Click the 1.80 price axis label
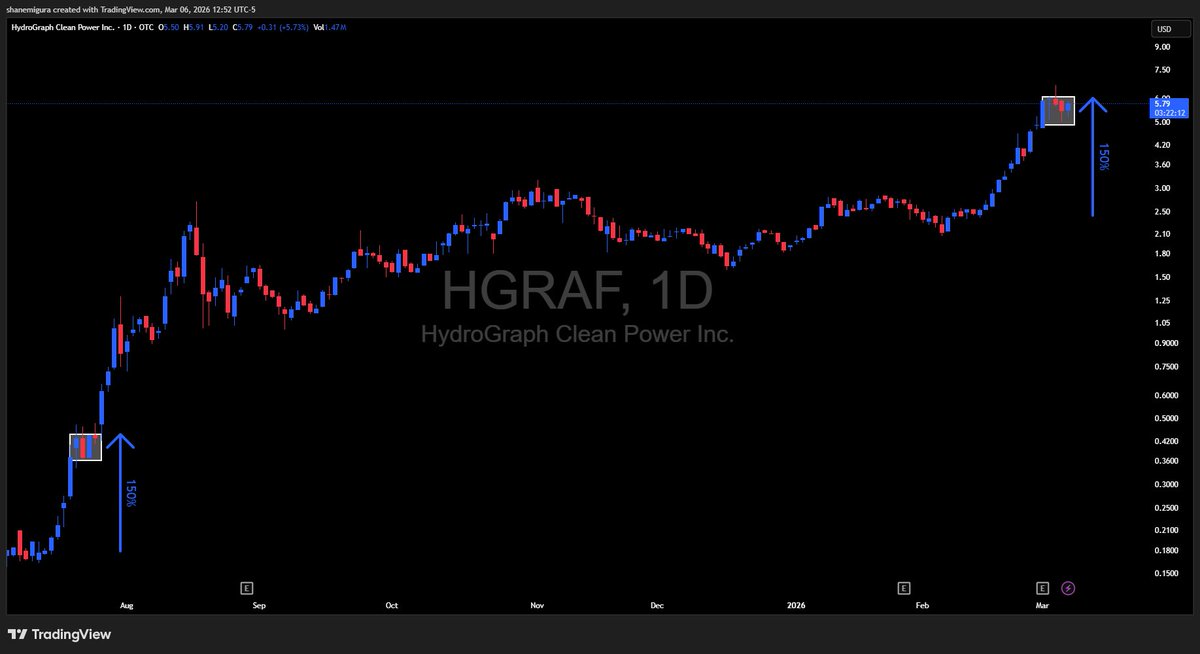 [1162, 254]
